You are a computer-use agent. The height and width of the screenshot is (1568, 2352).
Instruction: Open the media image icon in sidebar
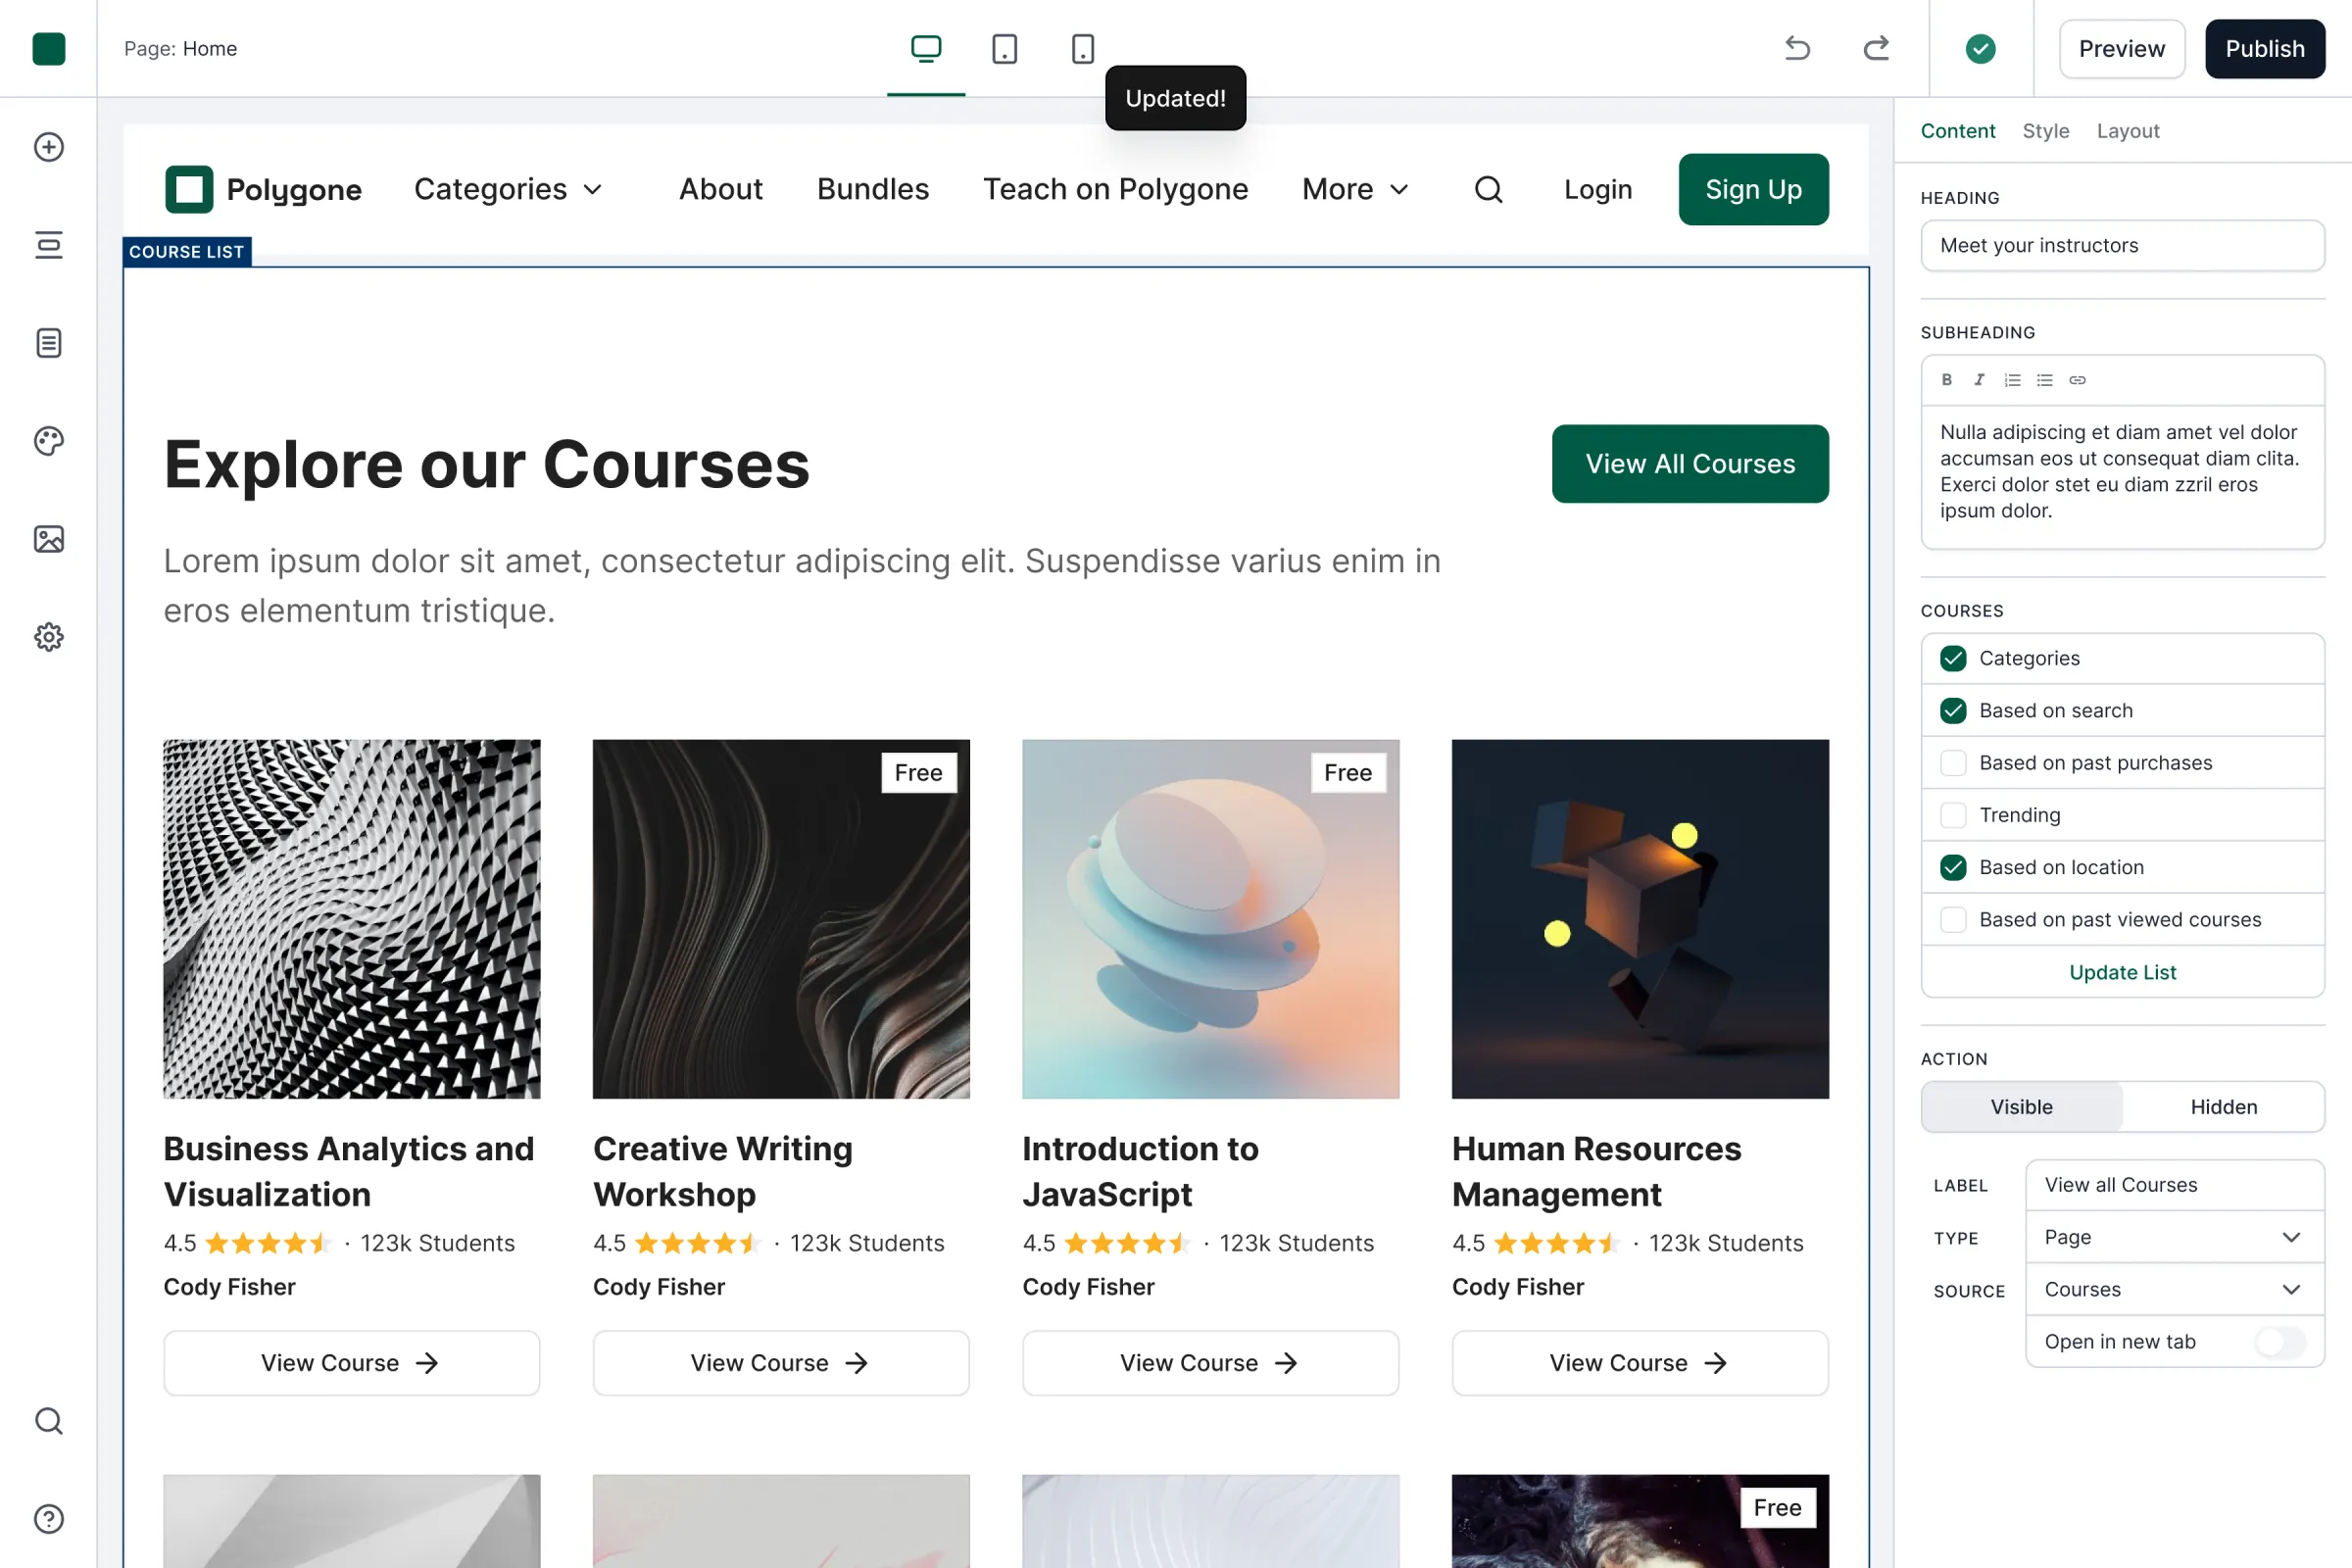(x=48, y=539)
